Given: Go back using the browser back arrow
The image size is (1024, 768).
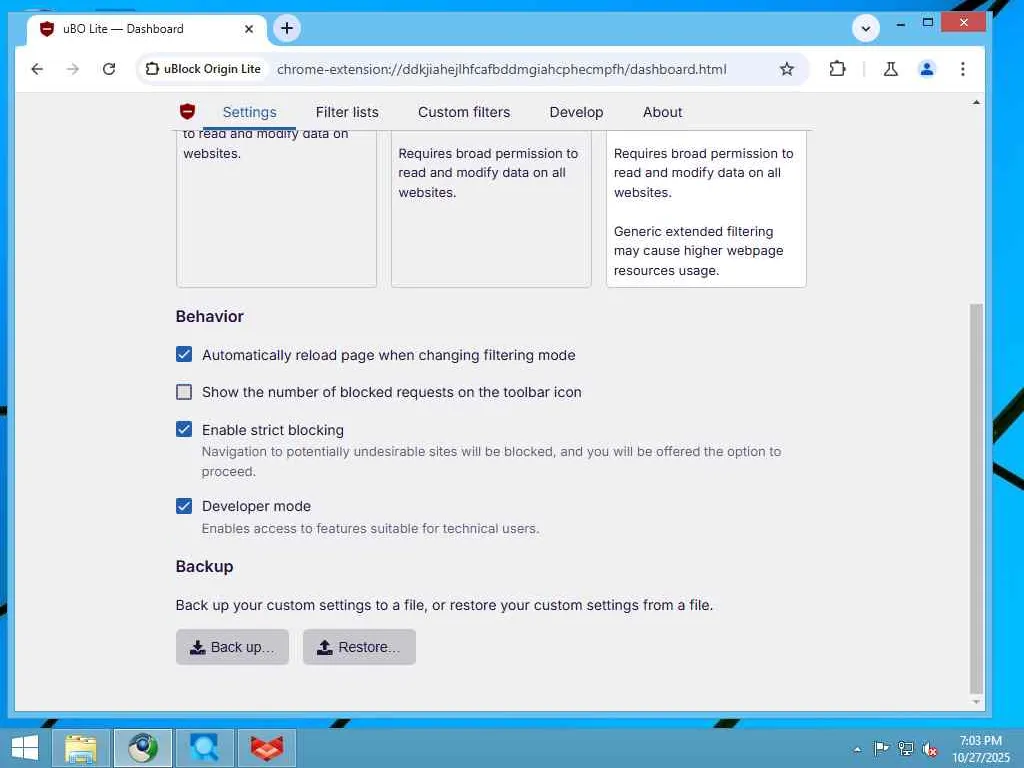Looking at the screenshot, I should 37,69.
